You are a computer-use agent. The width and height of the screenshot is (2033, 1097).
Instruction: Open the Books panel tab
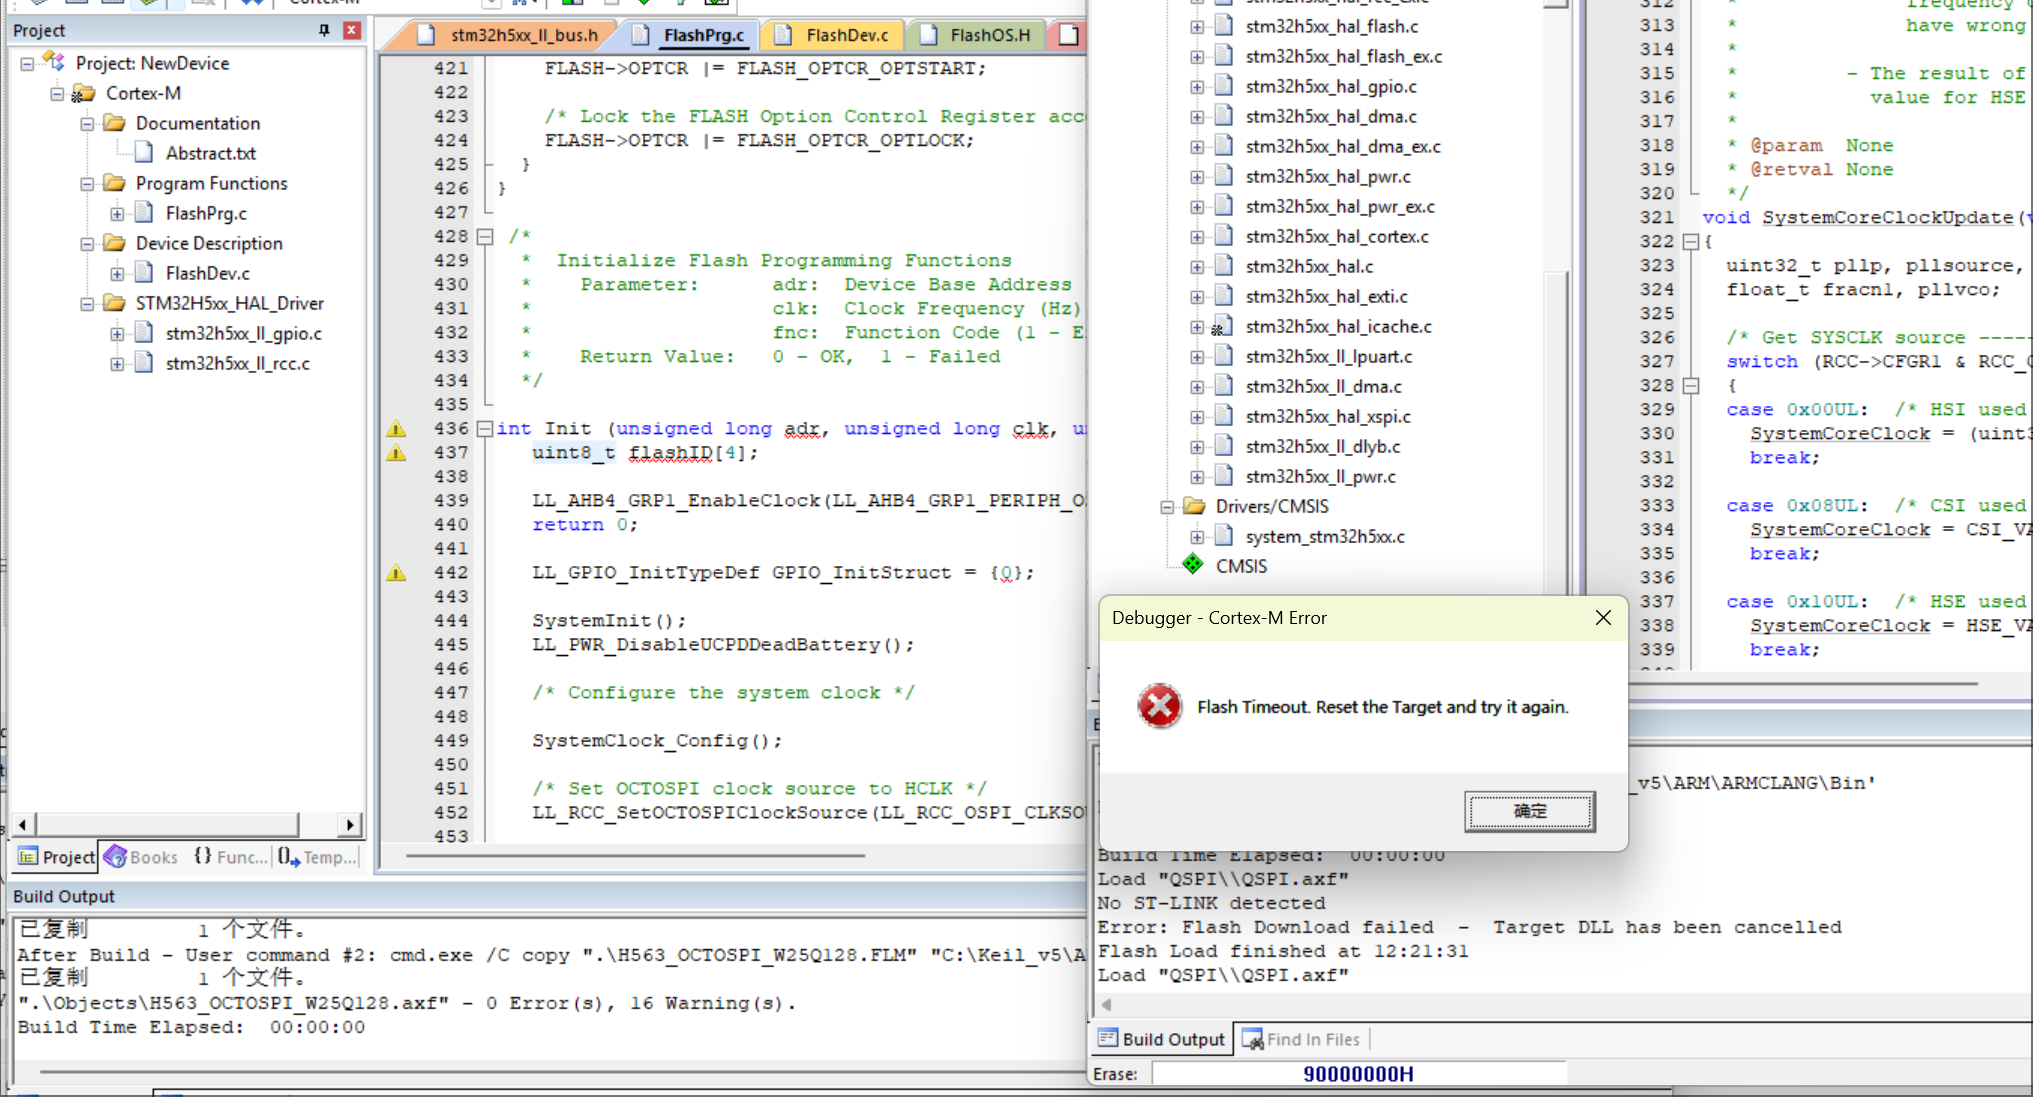coord(142,857)
